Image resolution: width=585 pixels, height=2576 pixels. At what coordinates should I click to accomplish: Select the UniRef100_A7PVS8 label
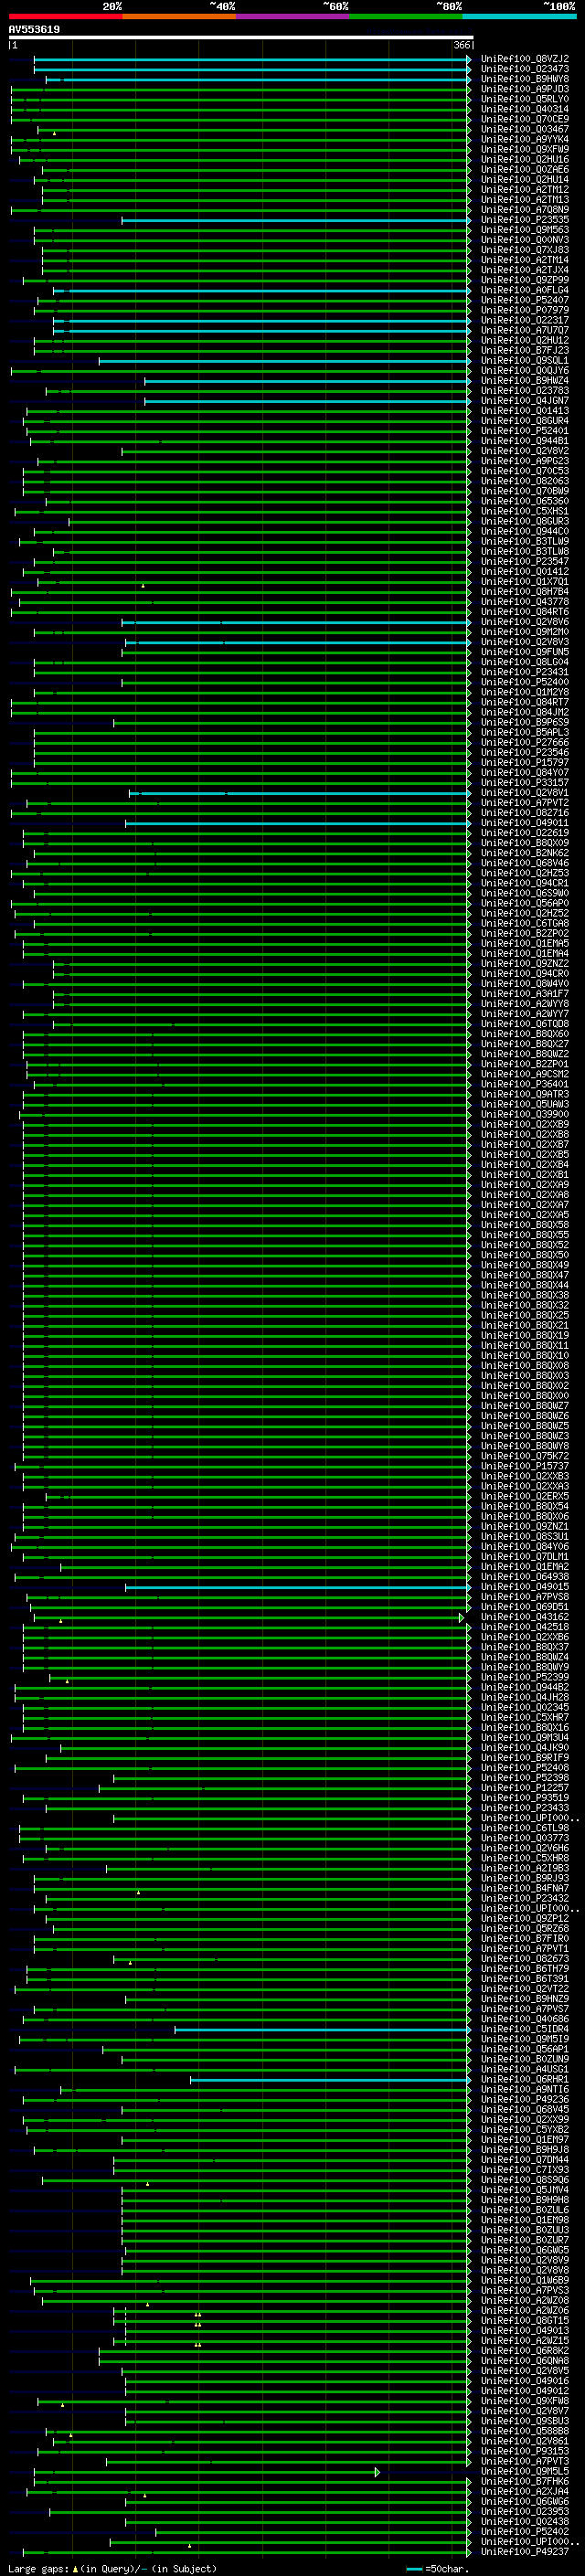click(x=524, y=1597)
